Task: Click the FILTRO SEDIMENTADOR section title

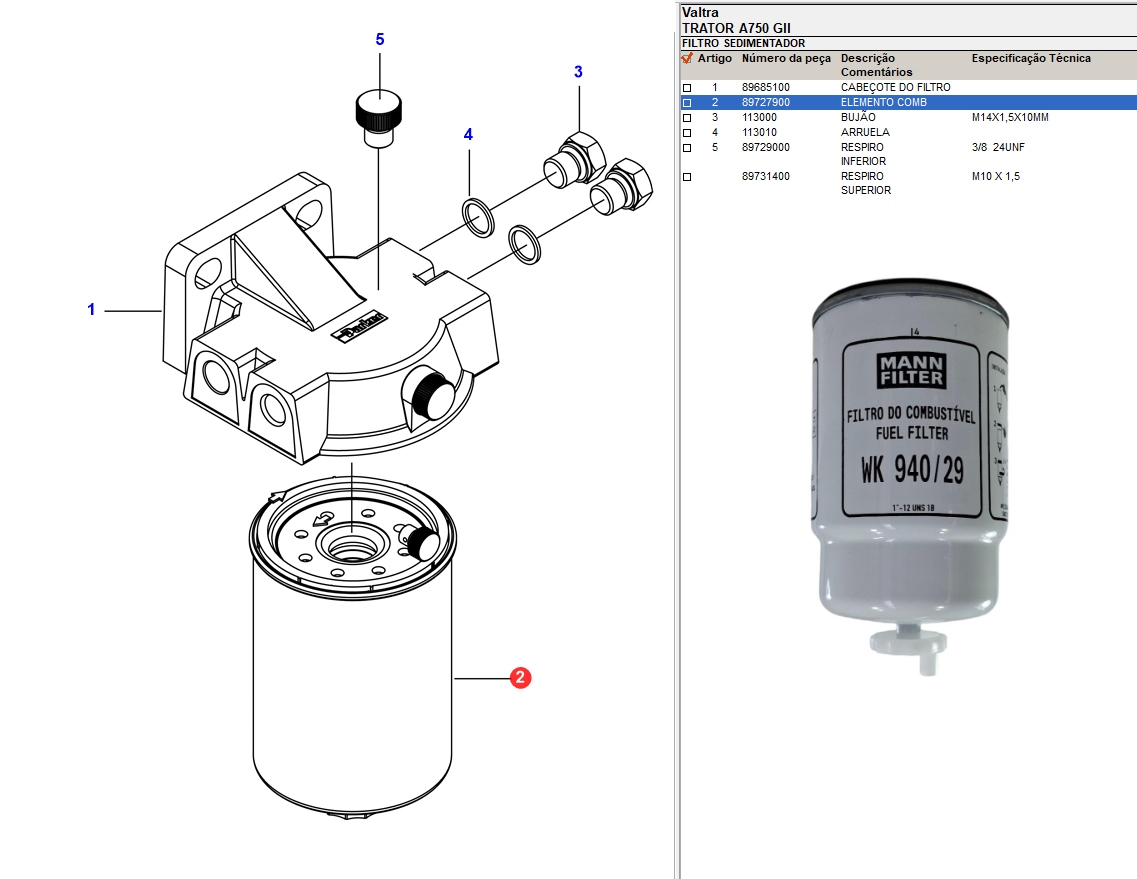Action: coord(743,43)
